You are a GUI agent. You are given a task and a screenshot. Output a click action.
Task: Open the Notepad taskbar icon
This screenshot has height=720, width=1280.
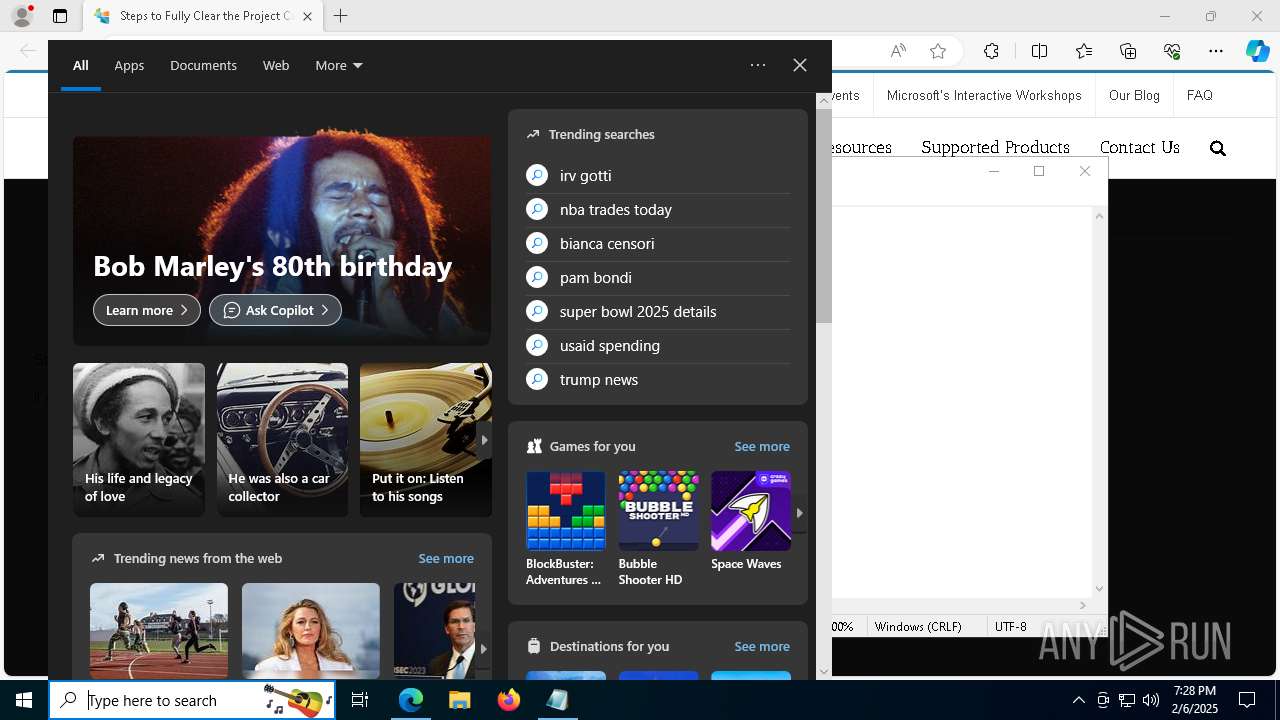[557, 700]
